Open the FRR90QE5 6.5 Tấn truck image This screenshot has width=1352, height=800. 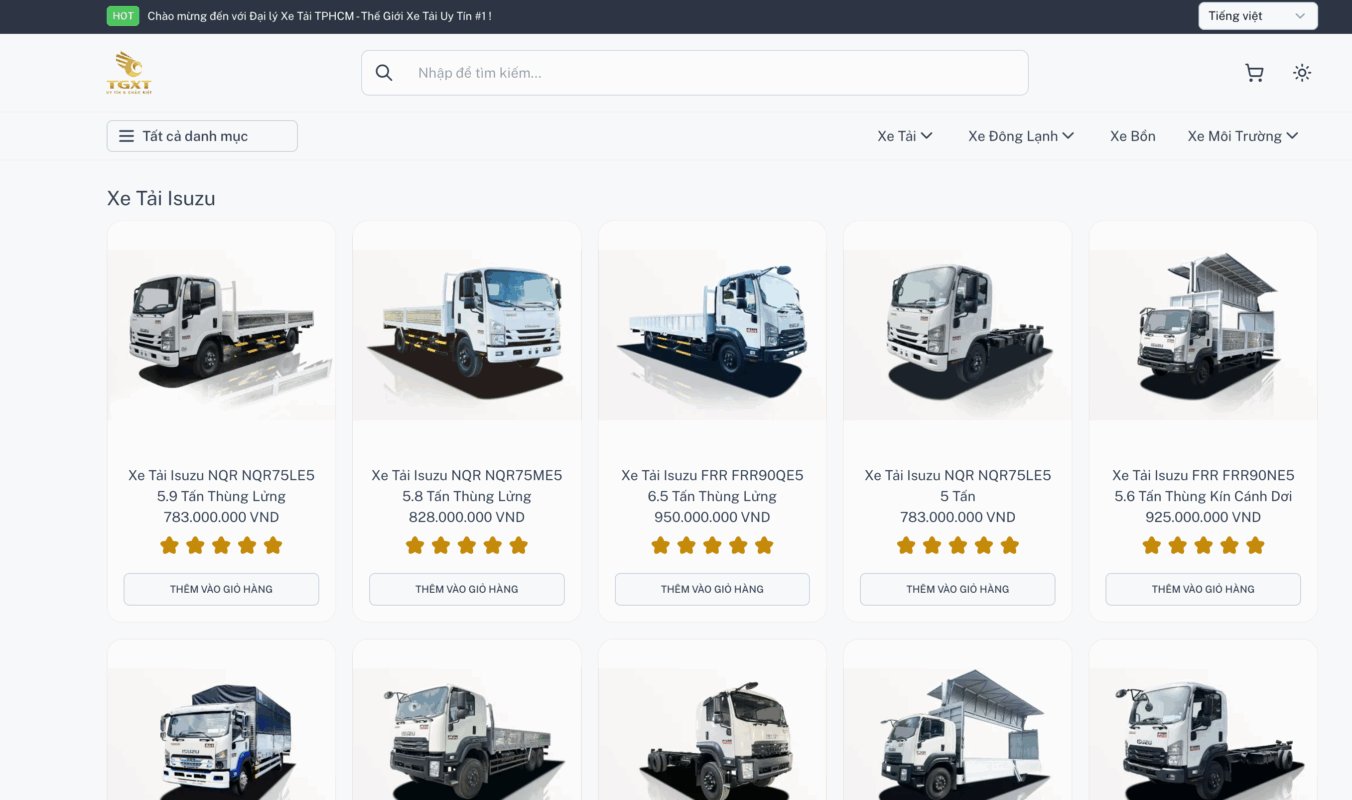point(712,335)
